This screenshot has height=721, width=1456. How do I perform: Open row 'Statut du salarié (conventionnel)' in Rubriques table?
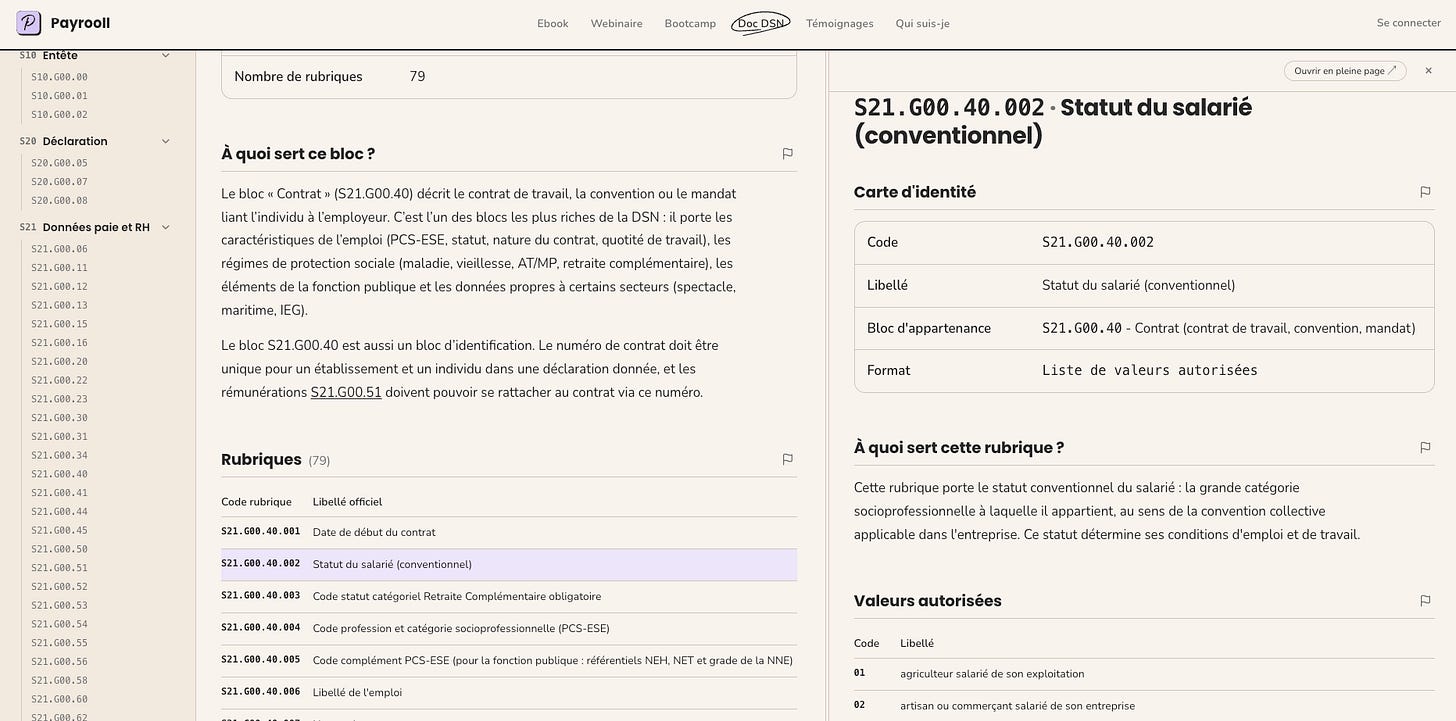[509, 565]
